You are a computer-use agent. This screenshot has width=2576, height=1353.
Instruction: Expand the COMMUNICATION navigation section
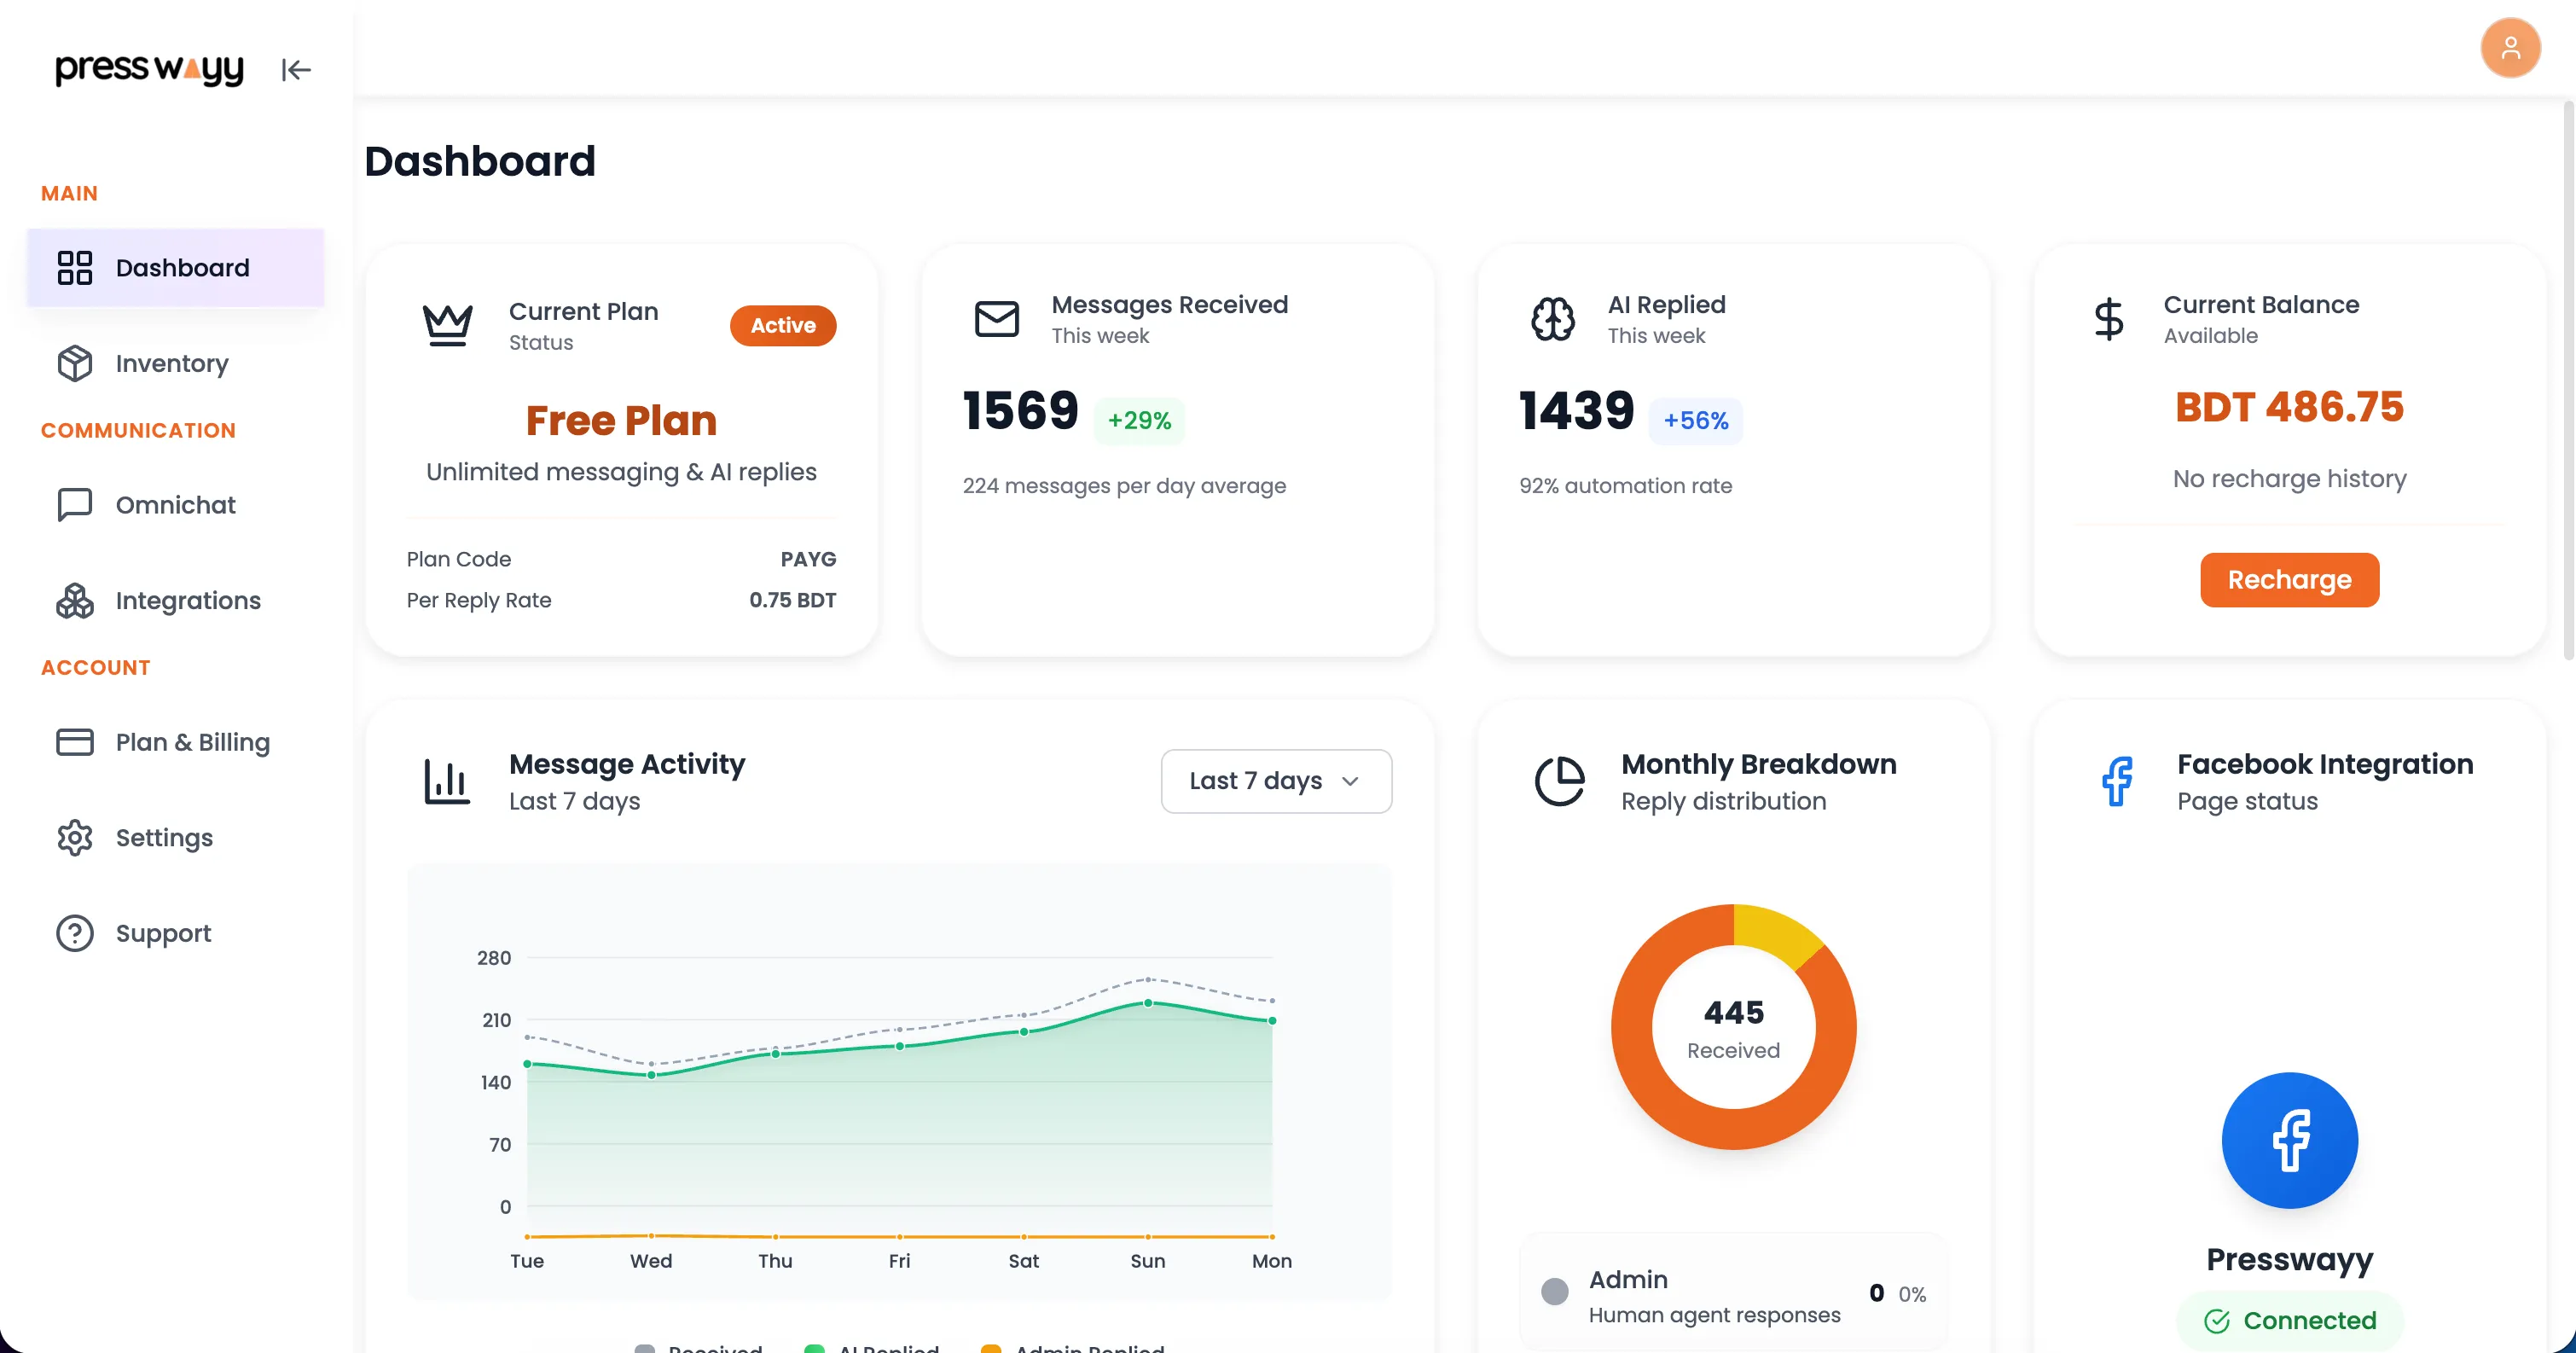click(138, 430)
